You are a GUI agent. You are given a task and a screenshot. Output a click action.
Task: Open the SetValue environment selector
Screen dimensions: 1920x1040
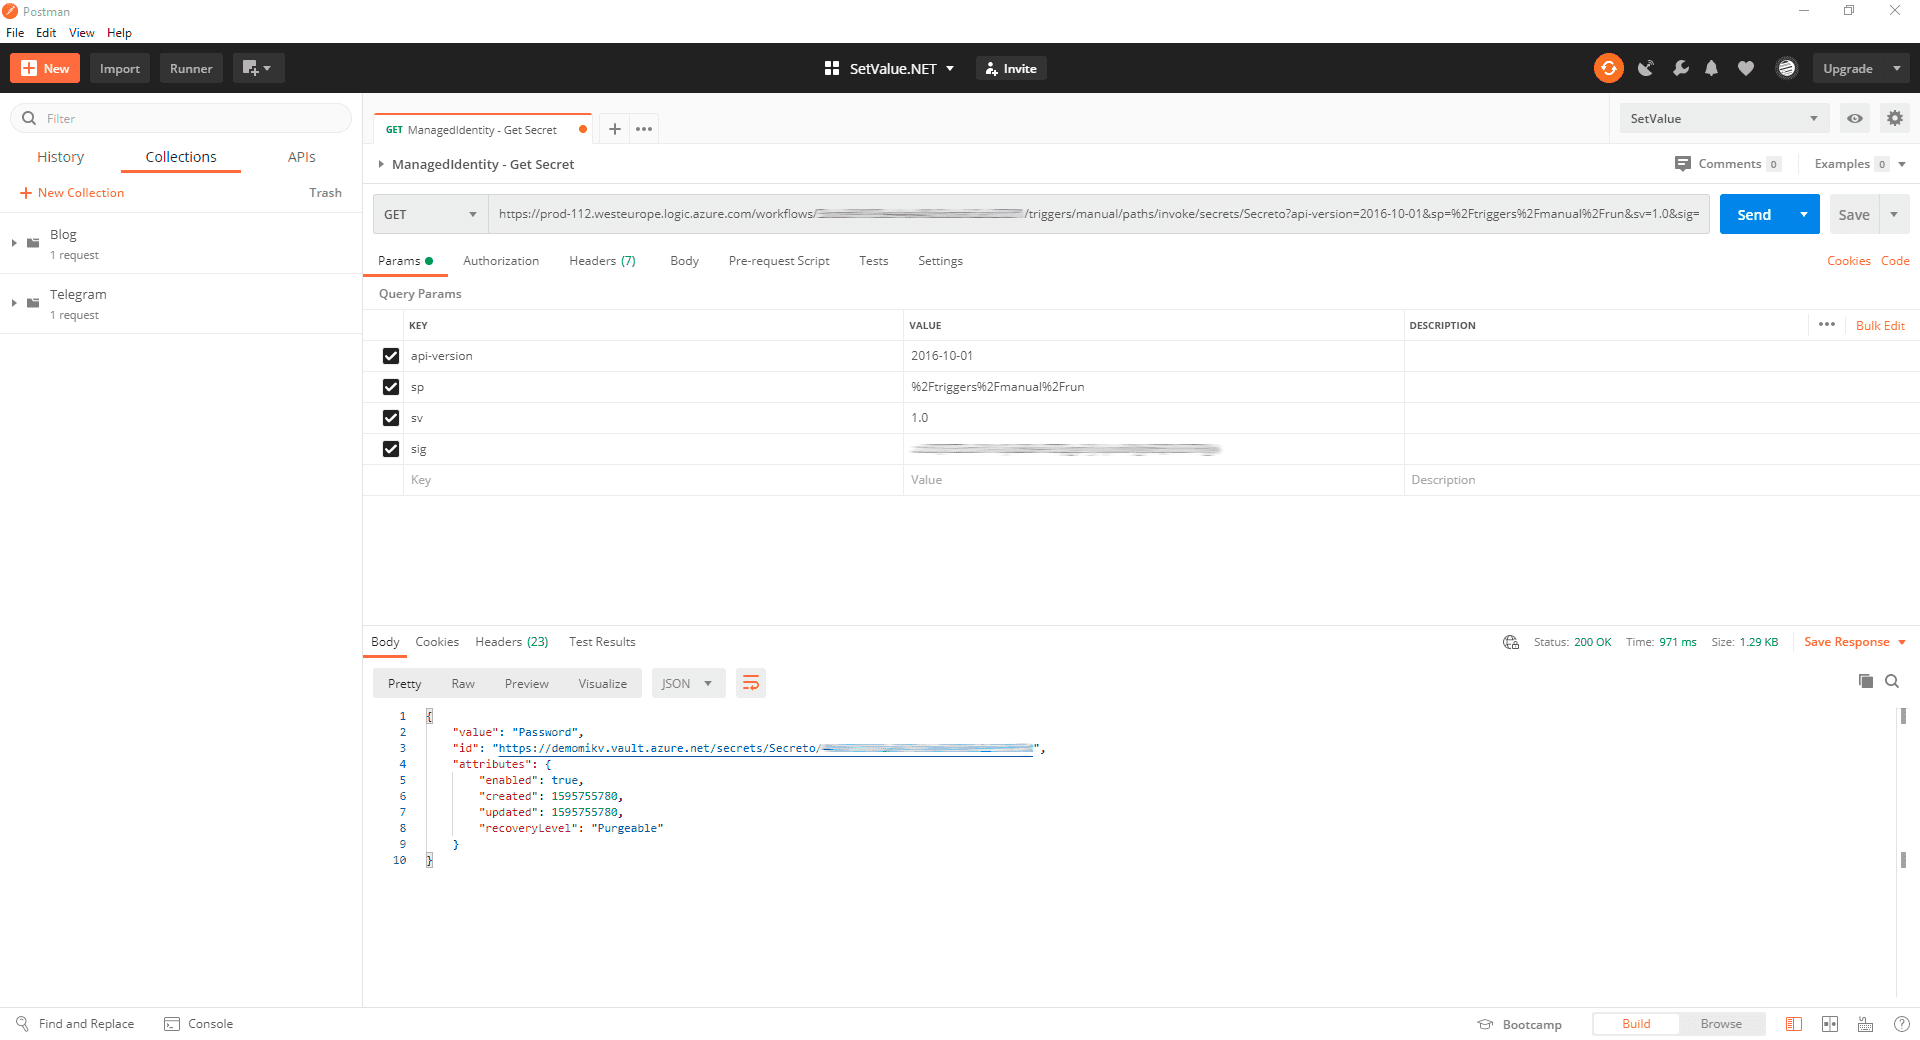pos(1724,118)
